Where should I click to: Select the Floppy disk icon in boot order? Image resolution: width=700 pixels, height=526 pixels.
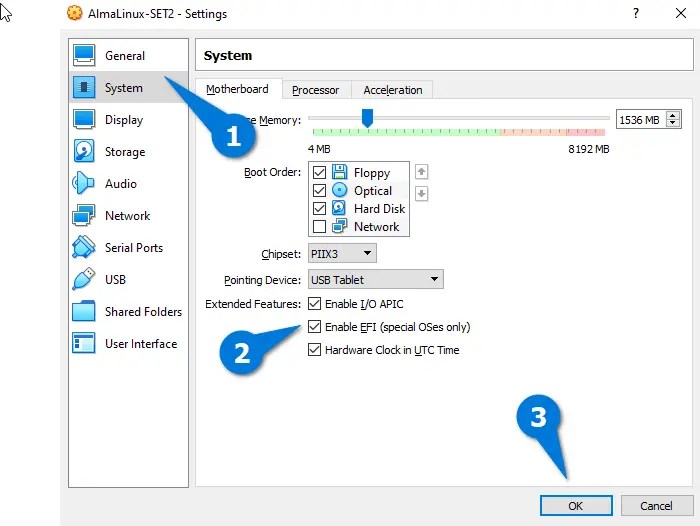coord(340,172)
